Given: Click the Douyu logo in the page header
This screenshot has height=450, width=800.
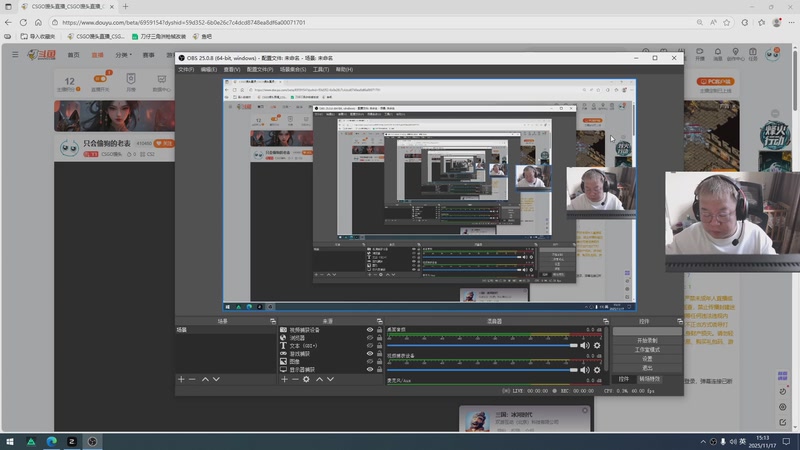Looking at the screenshot, I should pos(42,55).
